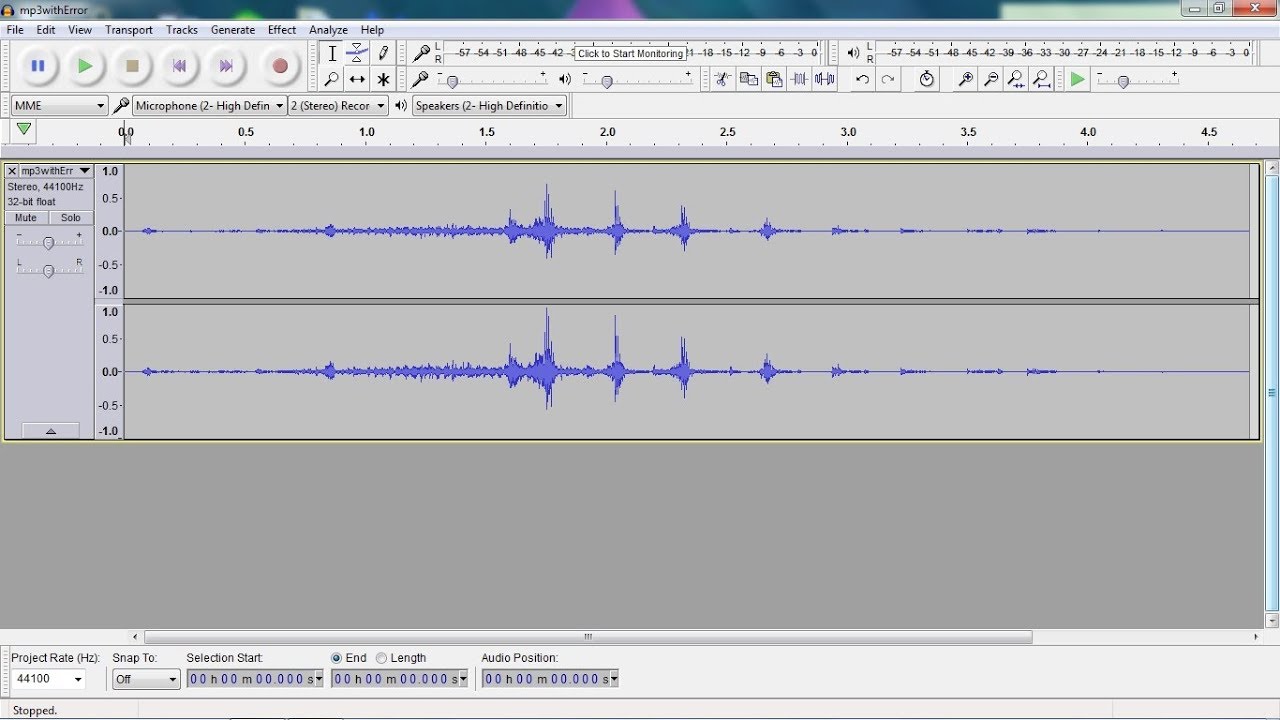Click Fit Selection in window icon
Screen dimensions: 1280x720
click(1016, 79)
